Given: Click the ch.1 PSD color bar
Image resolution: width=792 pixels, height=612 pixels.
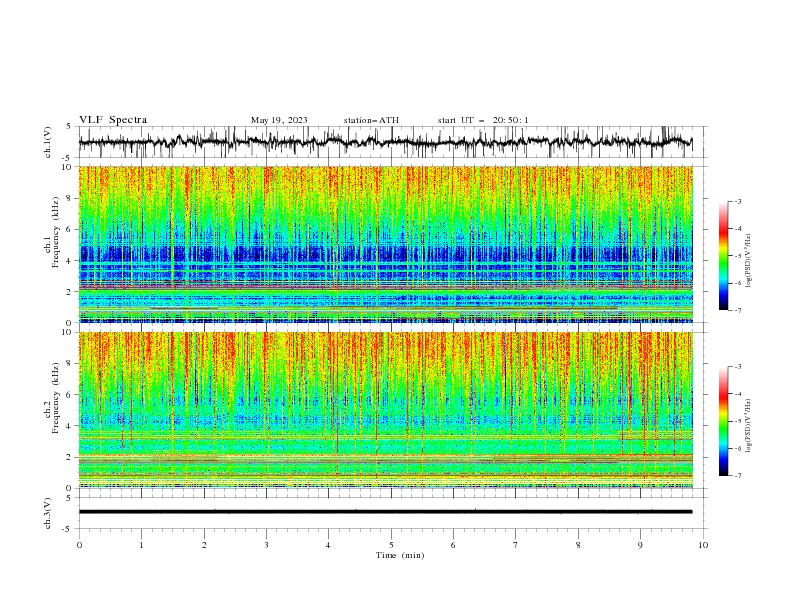Looking at the screenshot, I should [723, 255].
